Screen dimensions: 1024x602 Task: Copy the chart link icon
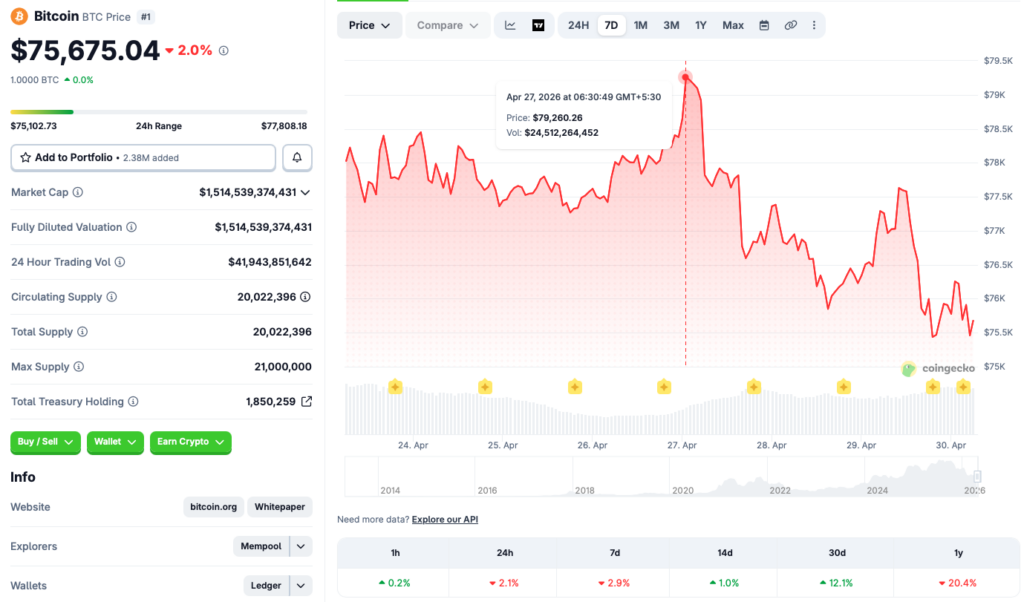791,25
